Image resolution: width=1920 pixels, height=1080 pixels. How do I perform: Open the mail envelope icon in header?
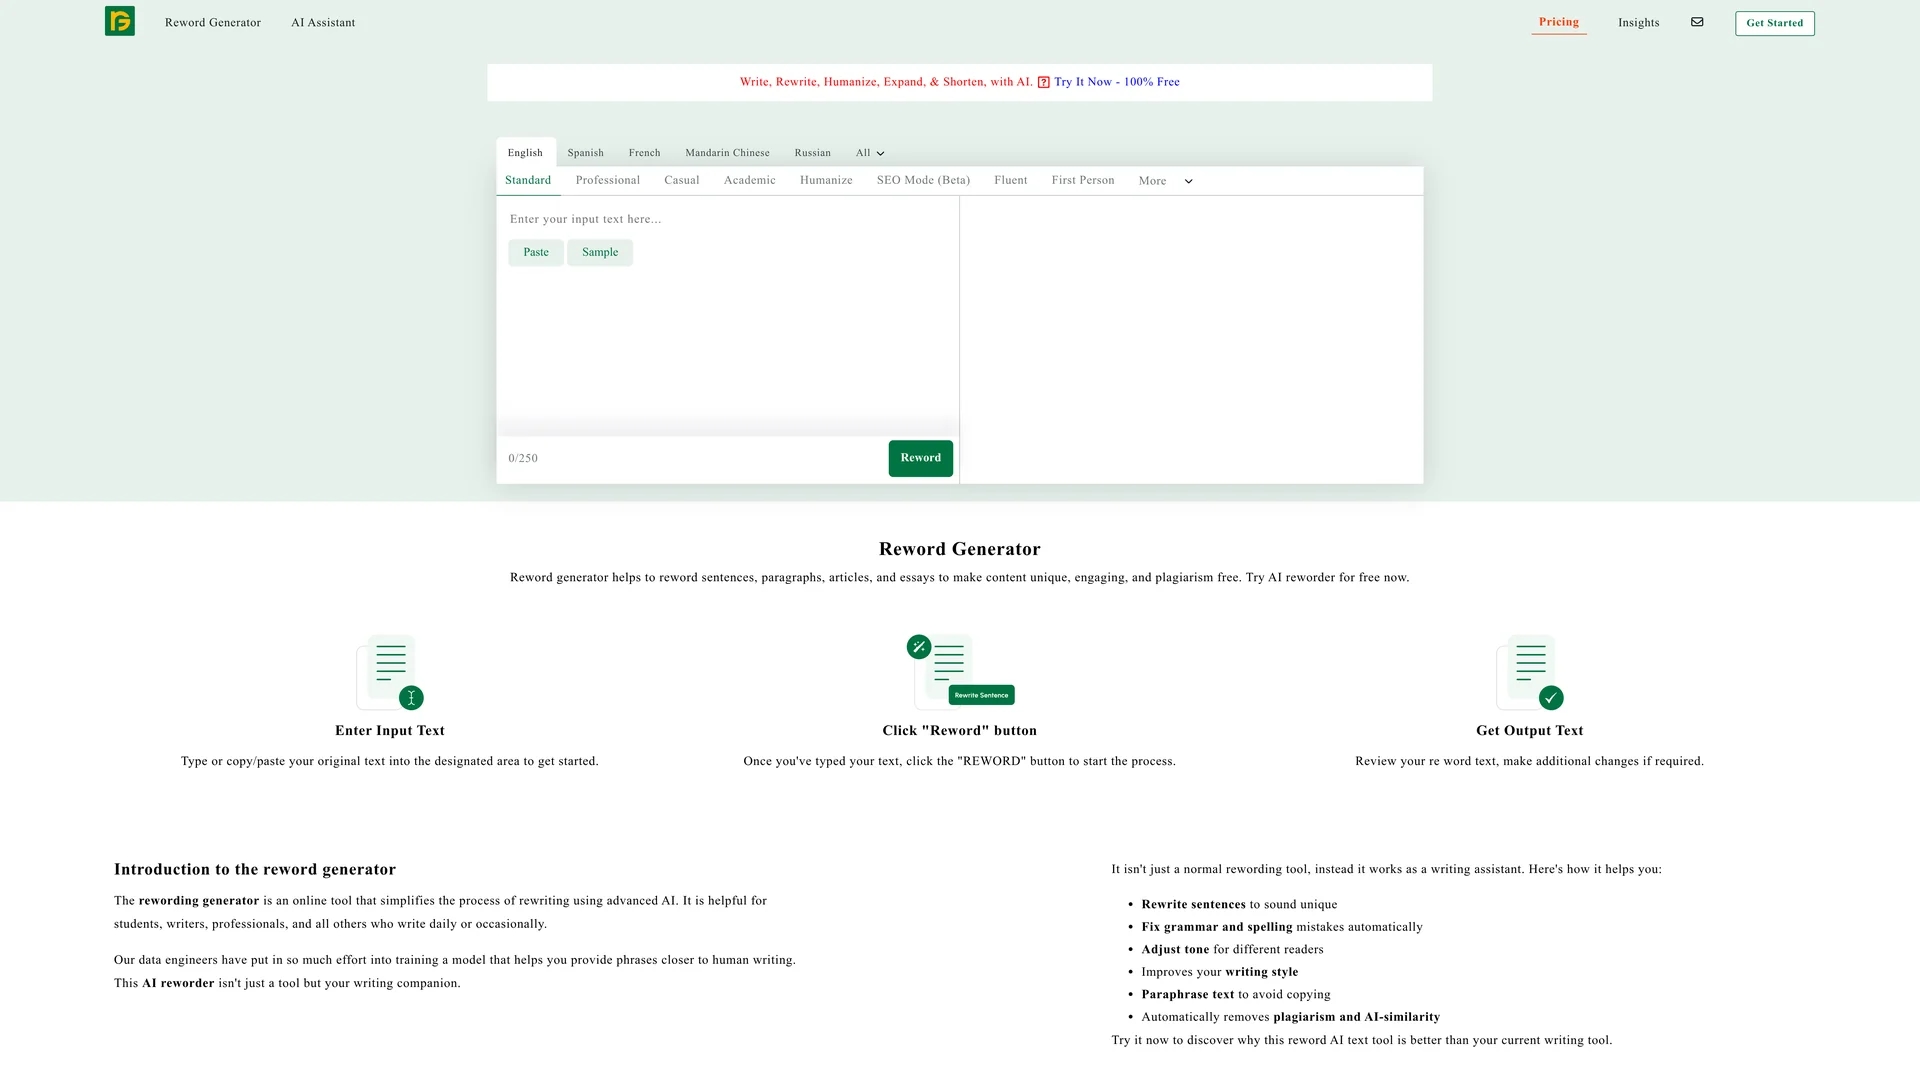click(1697, 22)
